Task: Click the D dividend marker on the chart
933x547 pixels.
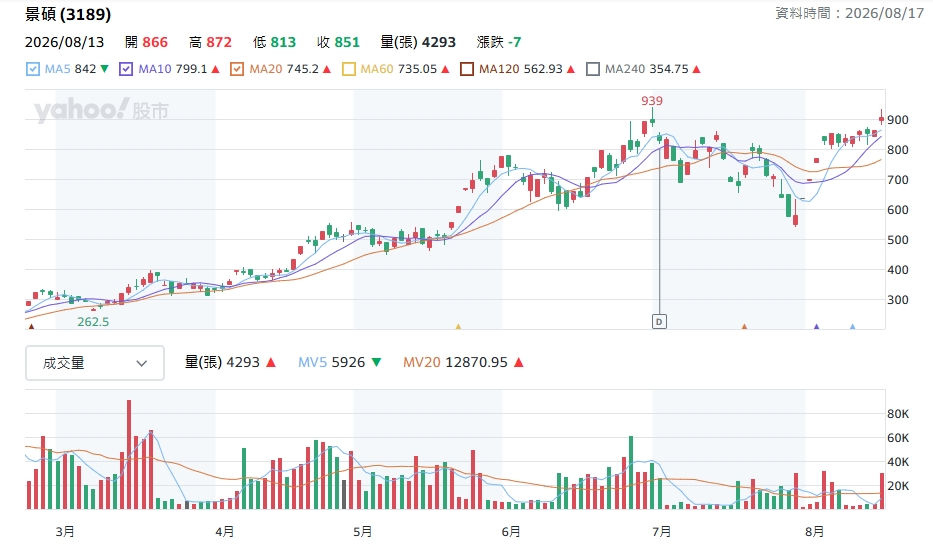Action: [659, 321]
